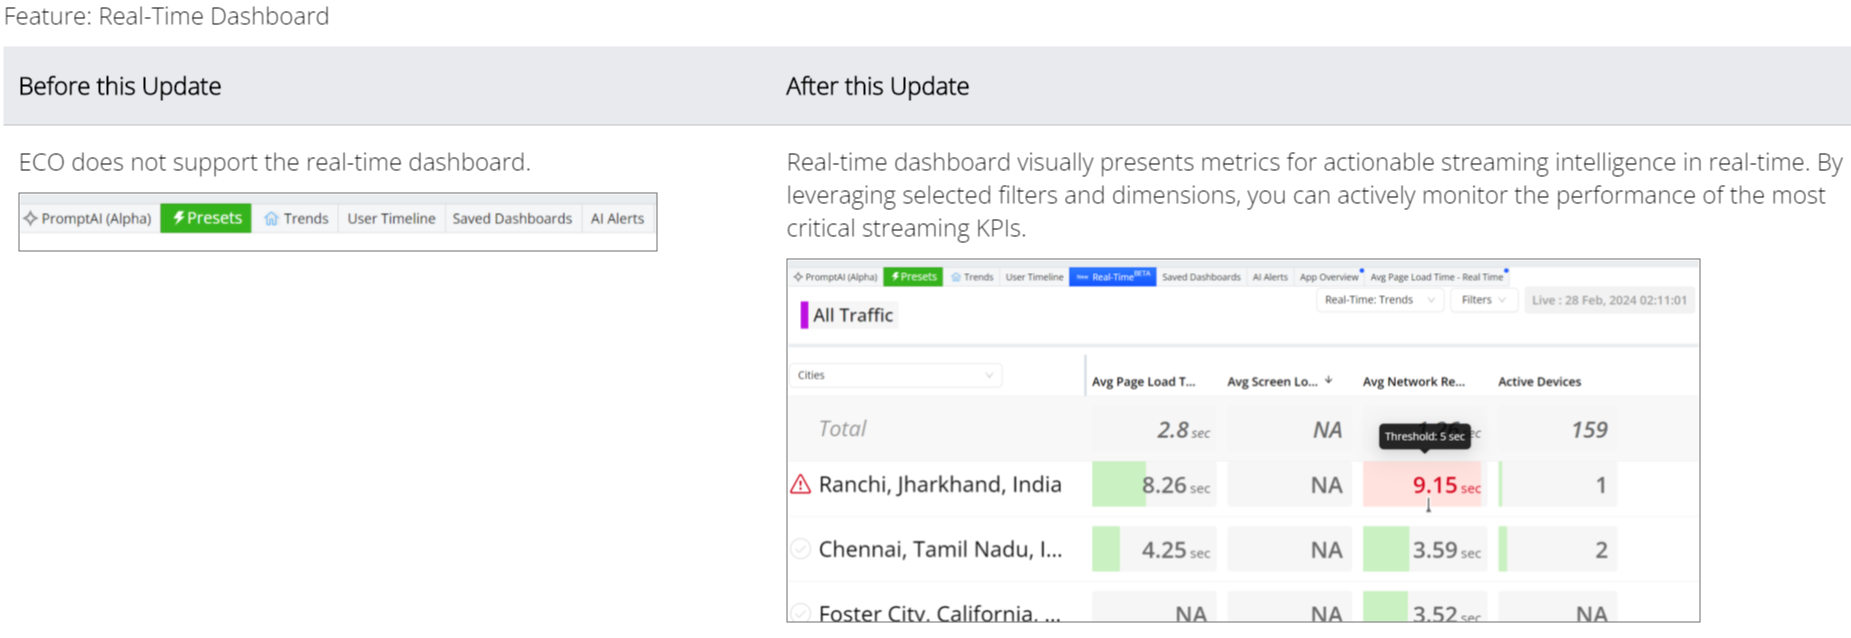Viewport: 1851px width, 638px height.
Task: Click Trends tab with home icon in left screenshot
Action: [x=296, y=218]
